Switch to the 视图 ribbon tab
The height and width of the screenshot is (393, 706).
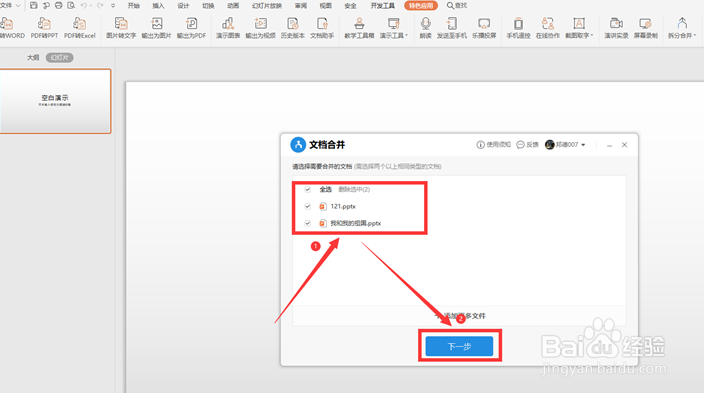point(326,5)
